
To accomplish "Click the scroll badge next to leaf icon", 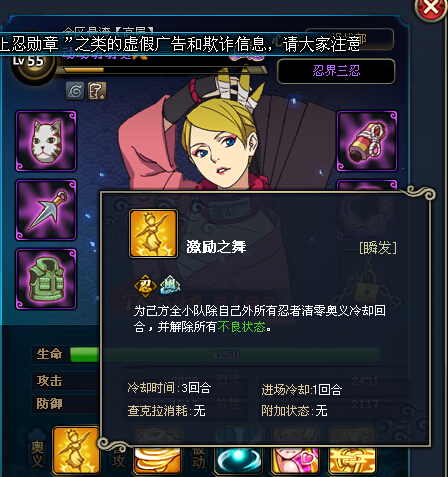I will coord(97,91).
